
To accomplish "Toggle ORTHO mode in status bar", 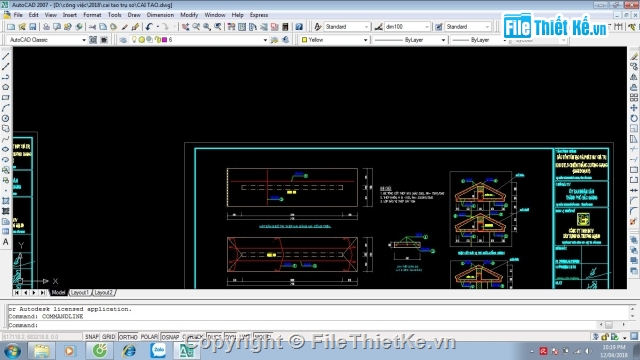I will [128, 337].
